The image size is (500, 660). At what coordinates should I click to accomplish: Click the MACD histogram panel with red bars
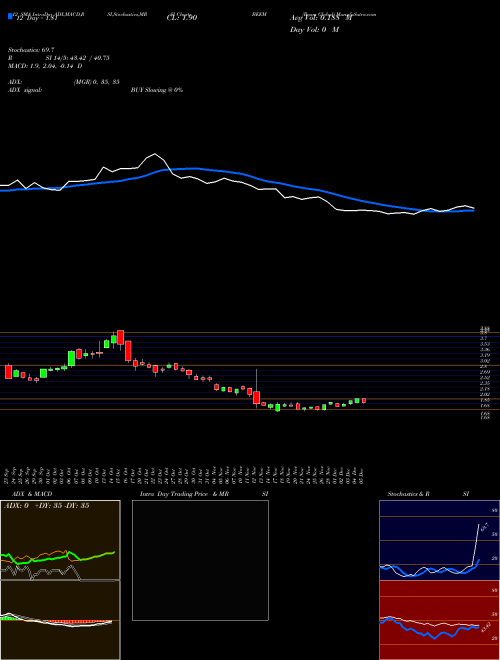coord(60,620)
